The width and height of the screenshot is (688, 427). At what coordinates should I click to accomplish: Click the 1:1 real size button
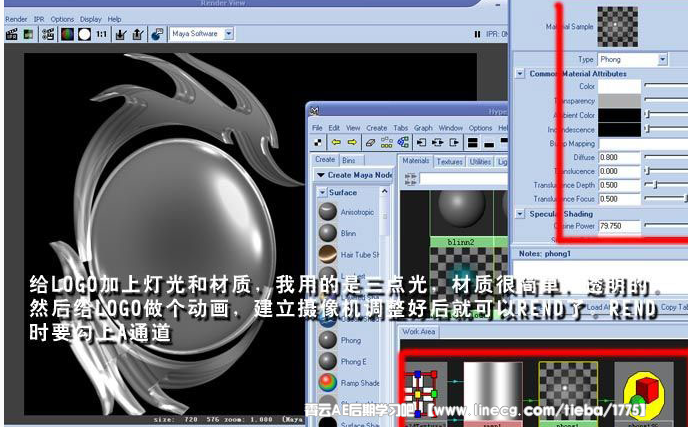click(102, 34)
